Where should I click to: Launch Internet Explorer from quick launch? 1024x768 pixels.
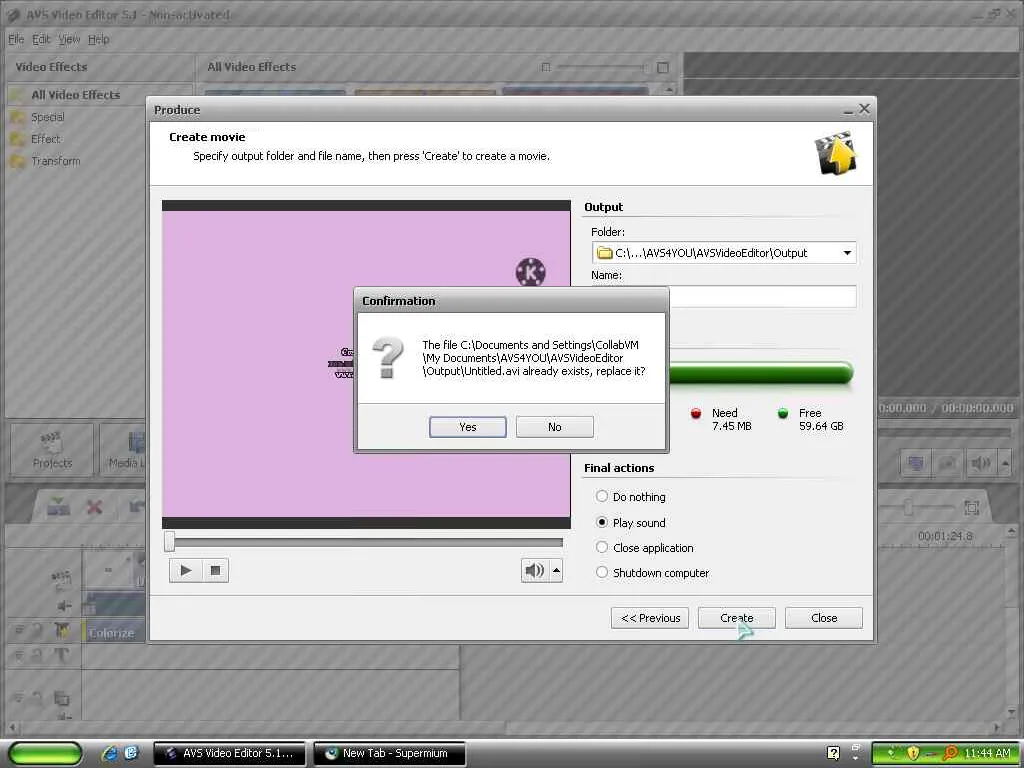tap(110, 753)
